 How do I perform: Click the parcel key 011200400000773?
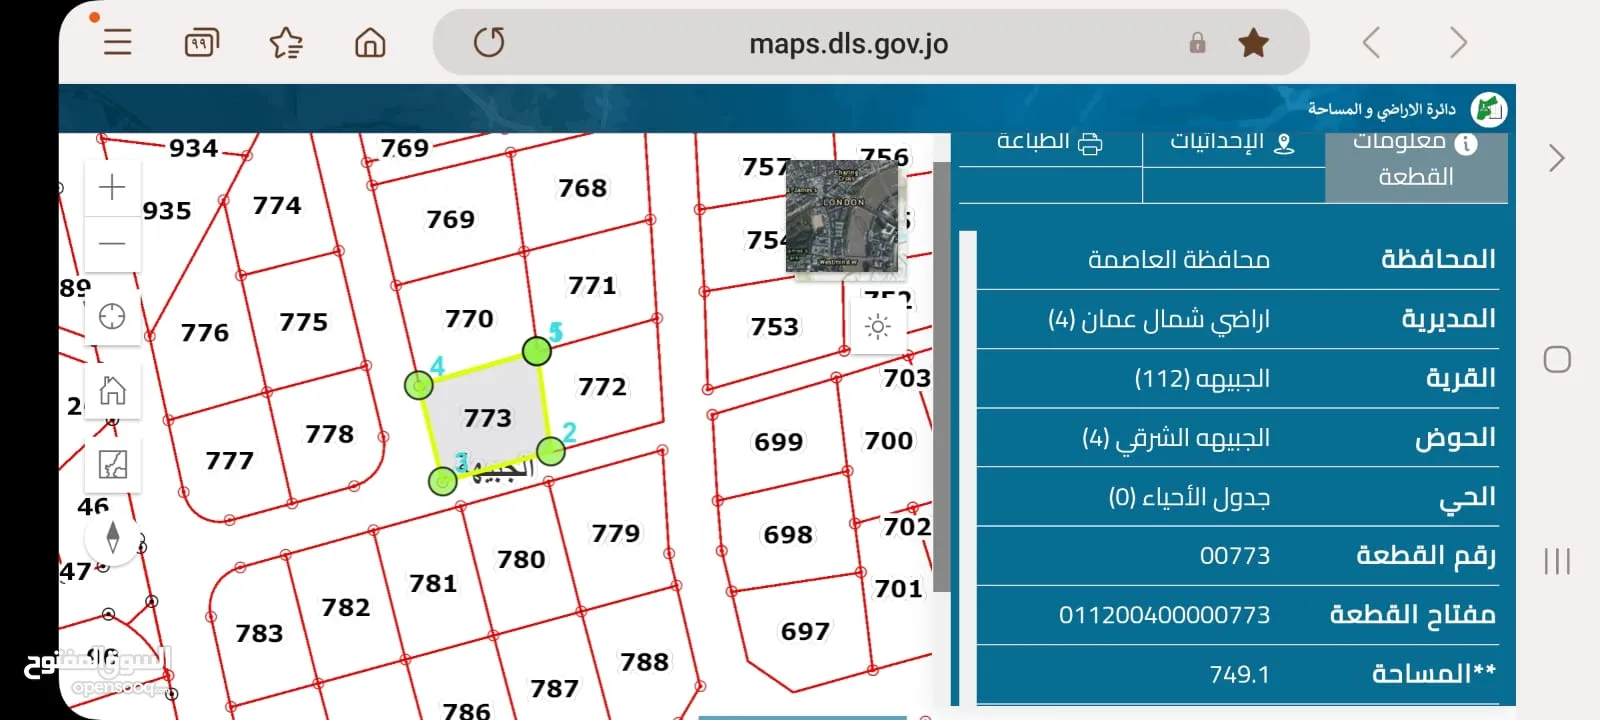click(1165, 615)
